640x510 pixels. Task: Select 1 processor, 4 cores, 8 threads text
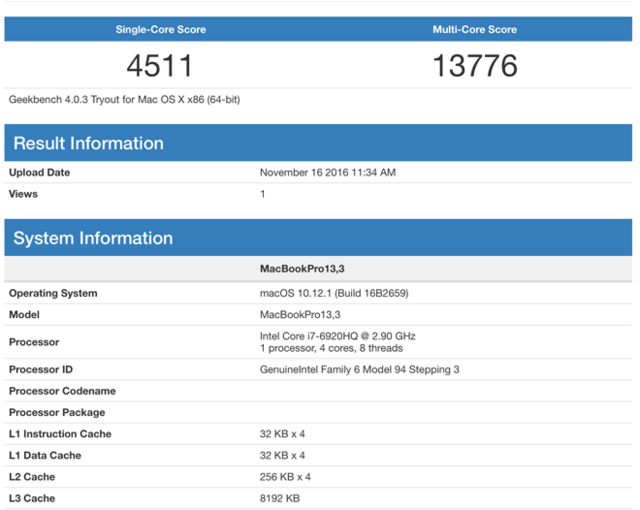pos(331,348)
